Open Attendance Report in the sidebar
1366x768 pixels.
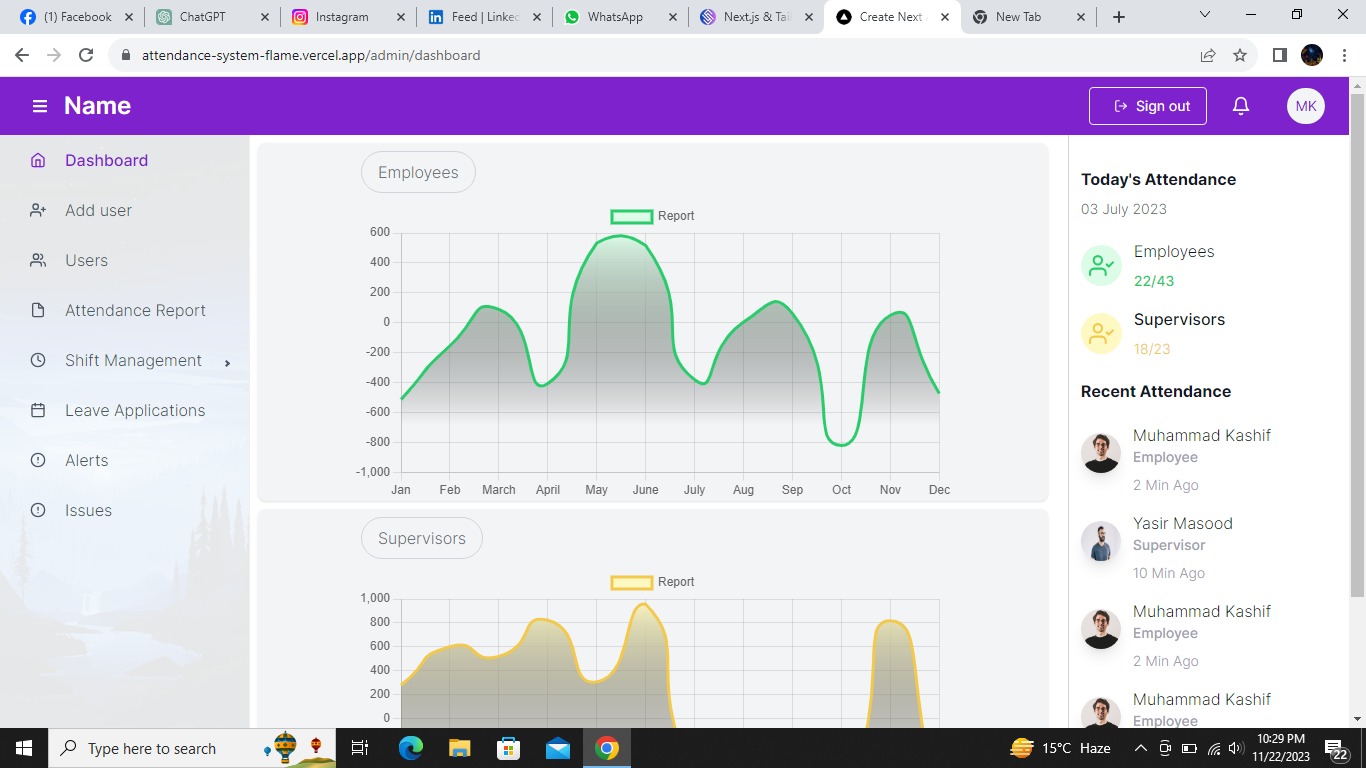tap(135, 310)
